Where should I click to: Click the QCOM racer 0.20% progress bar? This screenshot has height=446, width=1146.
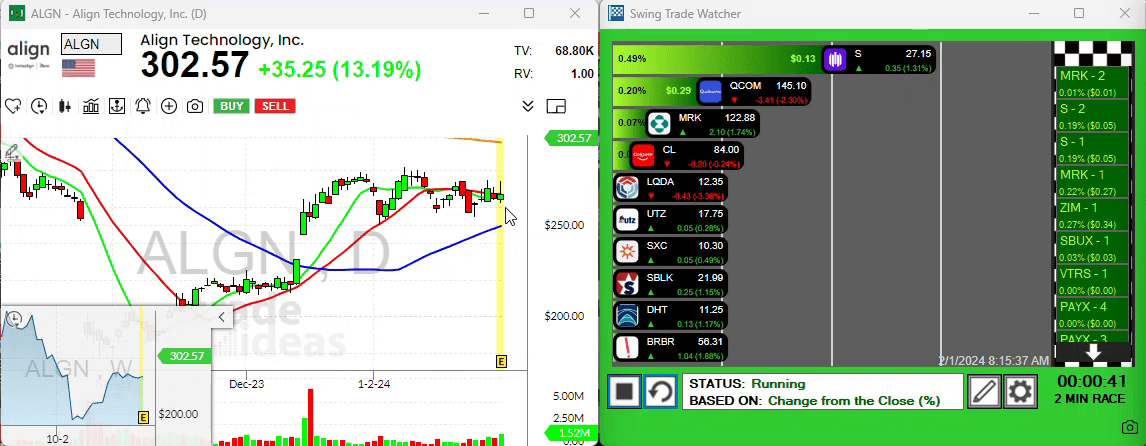[656, 91]
